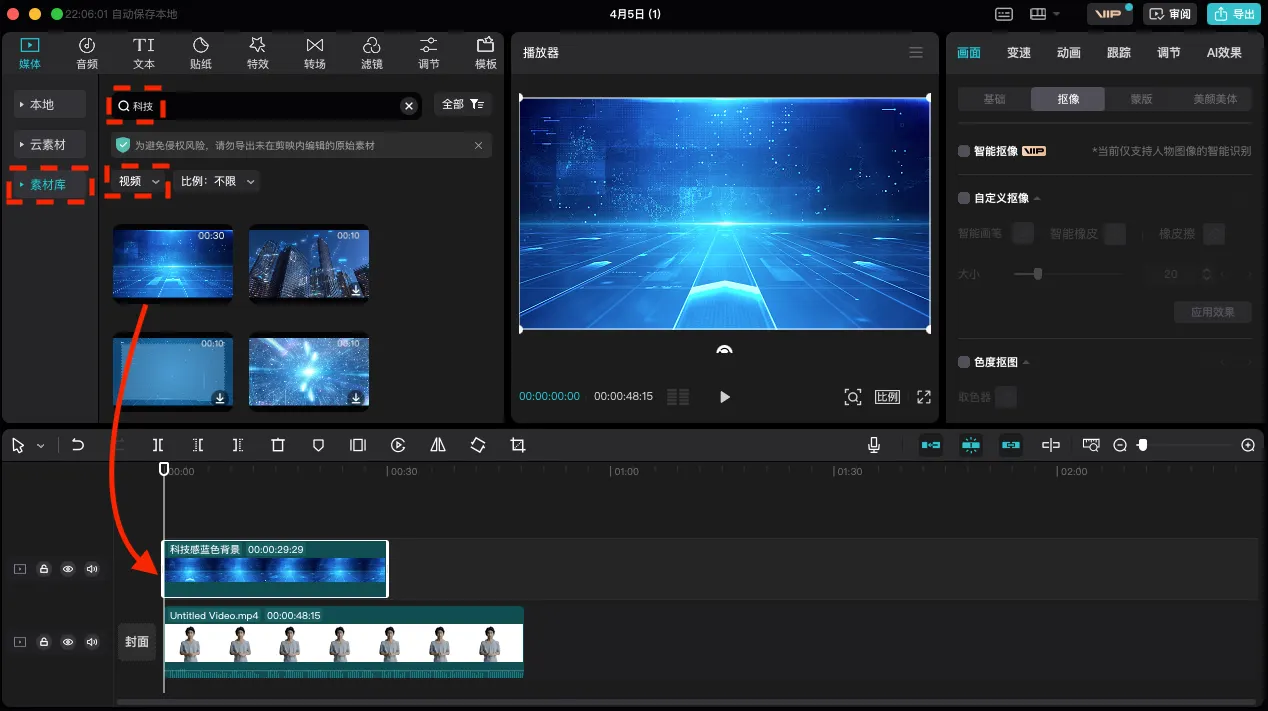Select the crop tool icon

[x=517, y=445]
